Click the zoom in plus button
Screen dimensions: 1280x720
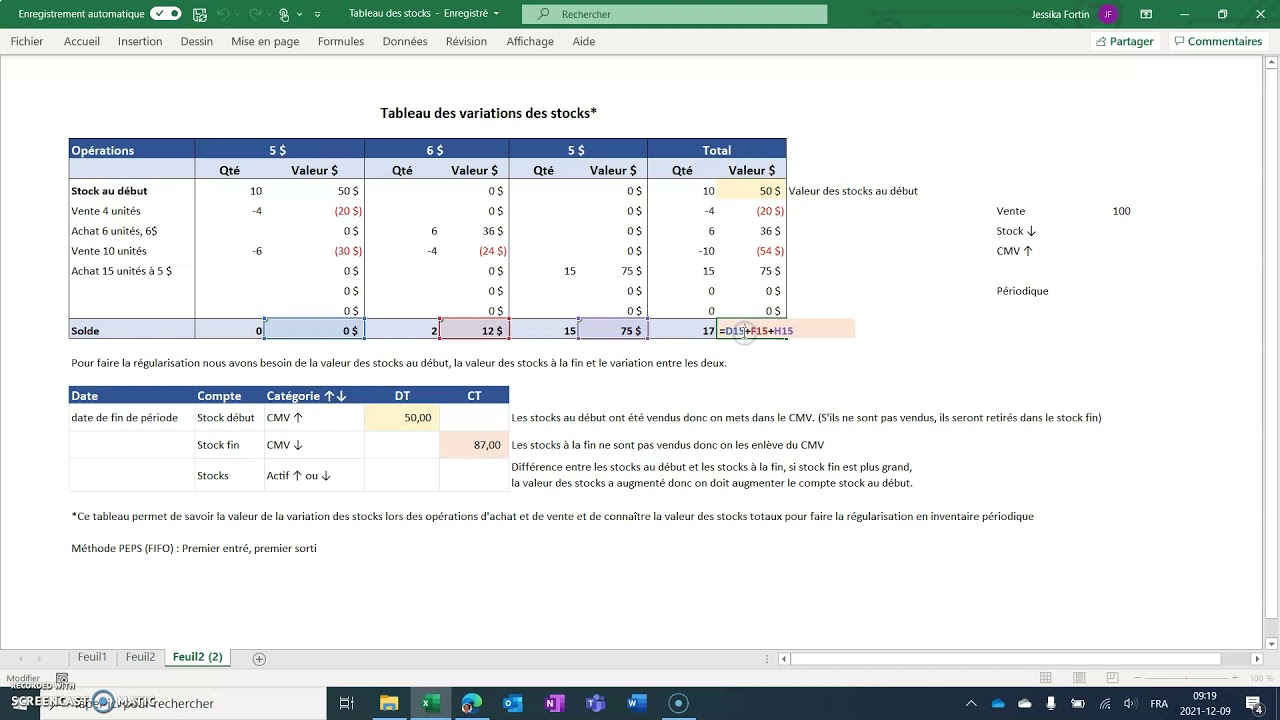(x=1237, y=678)
